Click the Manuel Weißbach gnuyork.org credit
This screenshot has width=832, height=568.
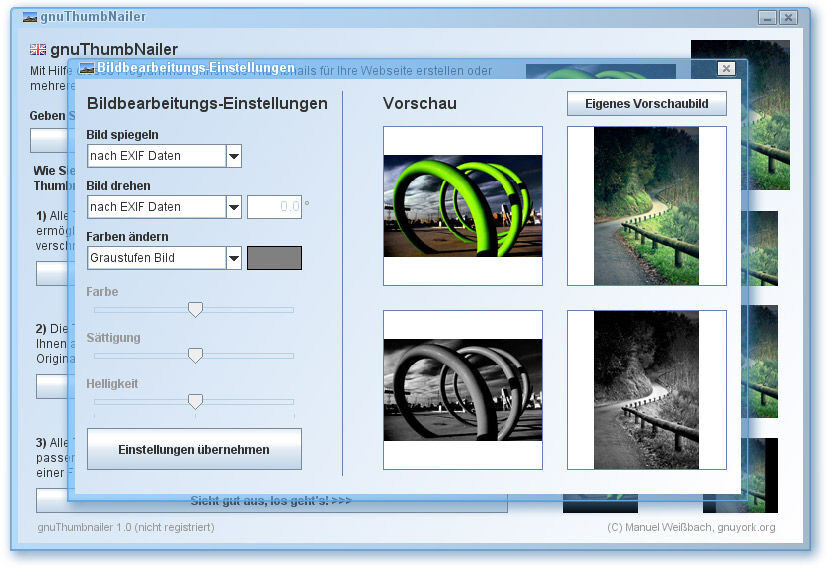[x=691, y=527]
